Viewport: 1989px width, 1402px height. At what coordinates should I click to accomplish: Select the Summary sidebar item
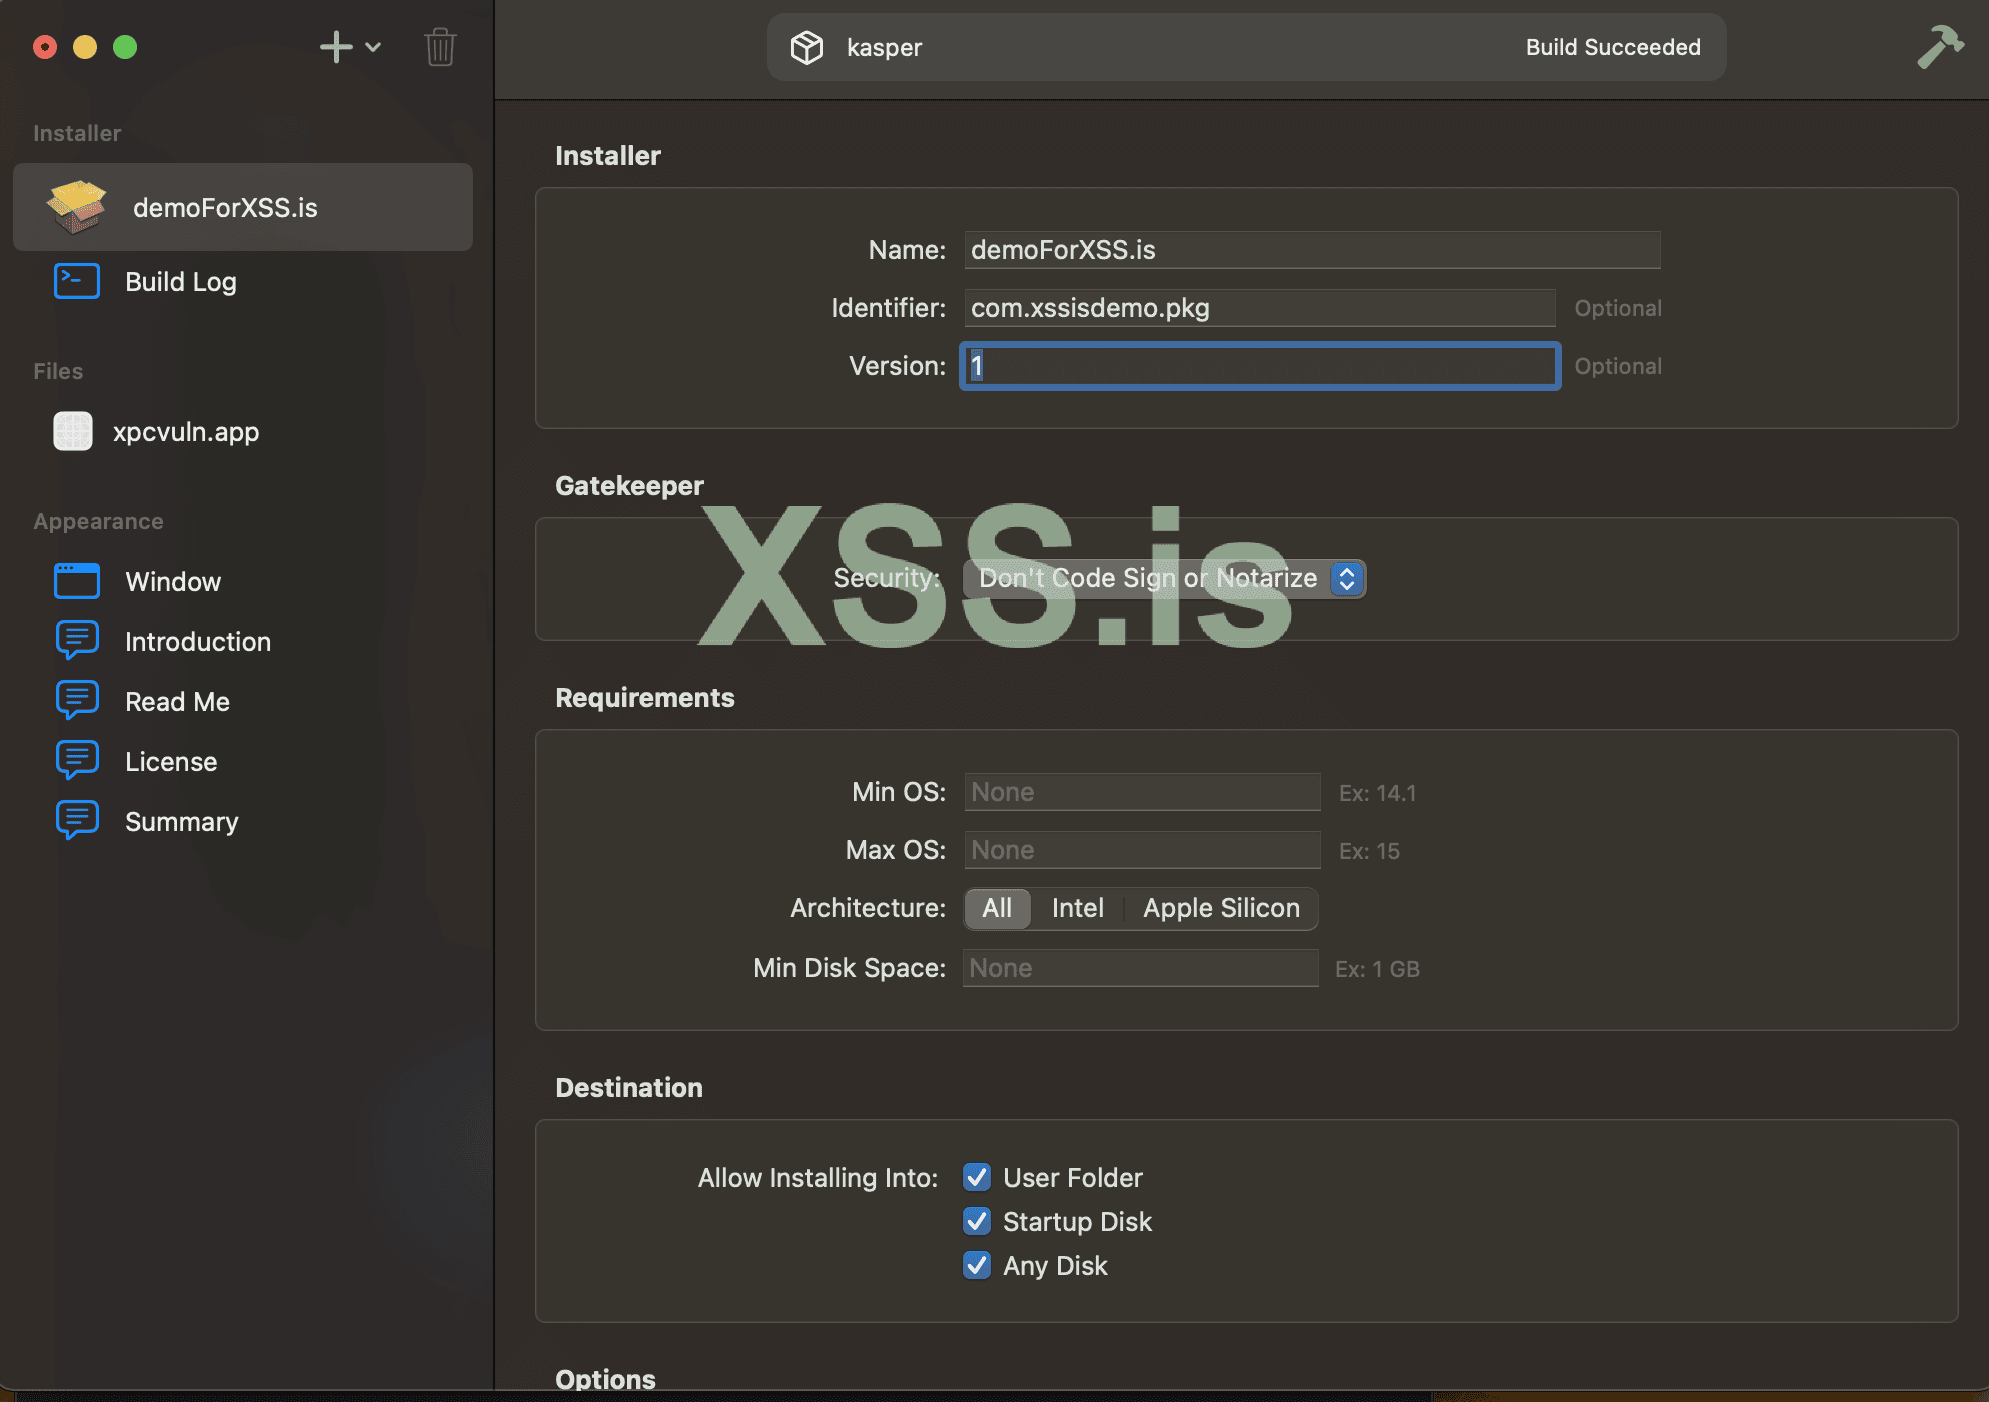(181, 822)
